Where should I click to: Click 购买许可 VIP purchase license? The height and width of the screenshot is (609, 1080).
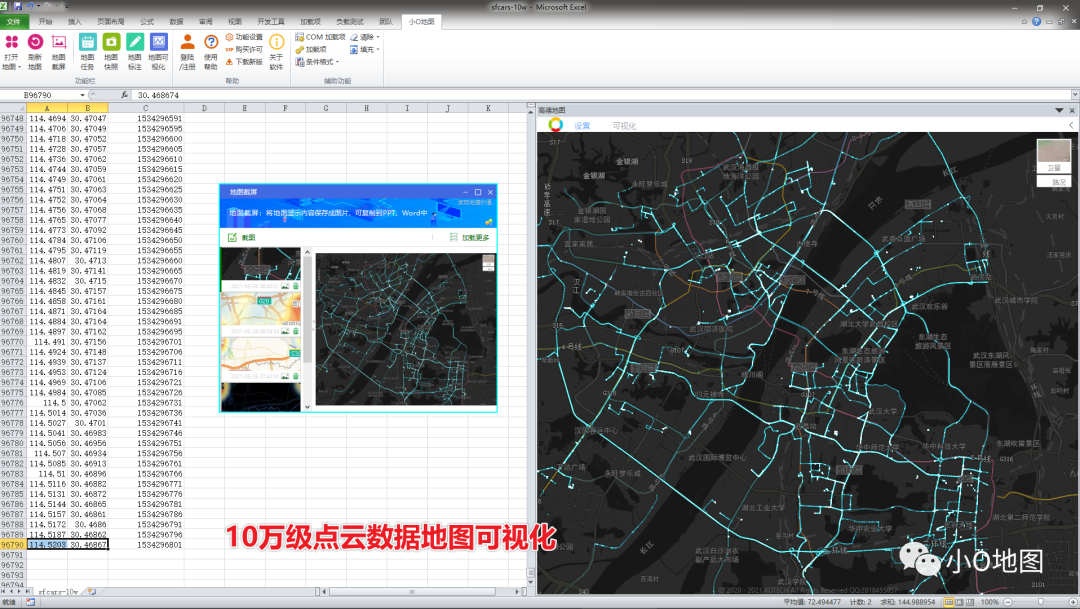244,50
